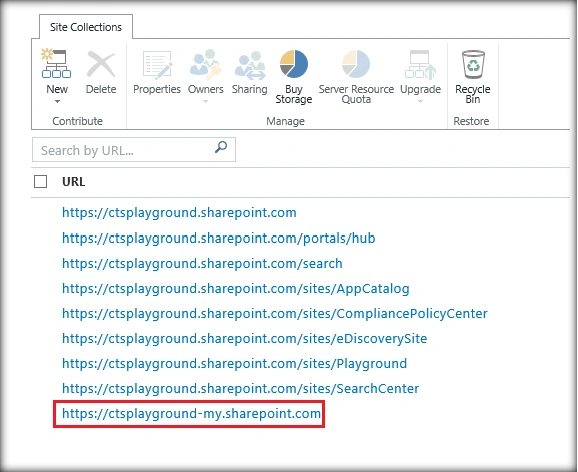Click the URL column header
Image resolution: width=578 pixels, height=472 pixels.
73,182
